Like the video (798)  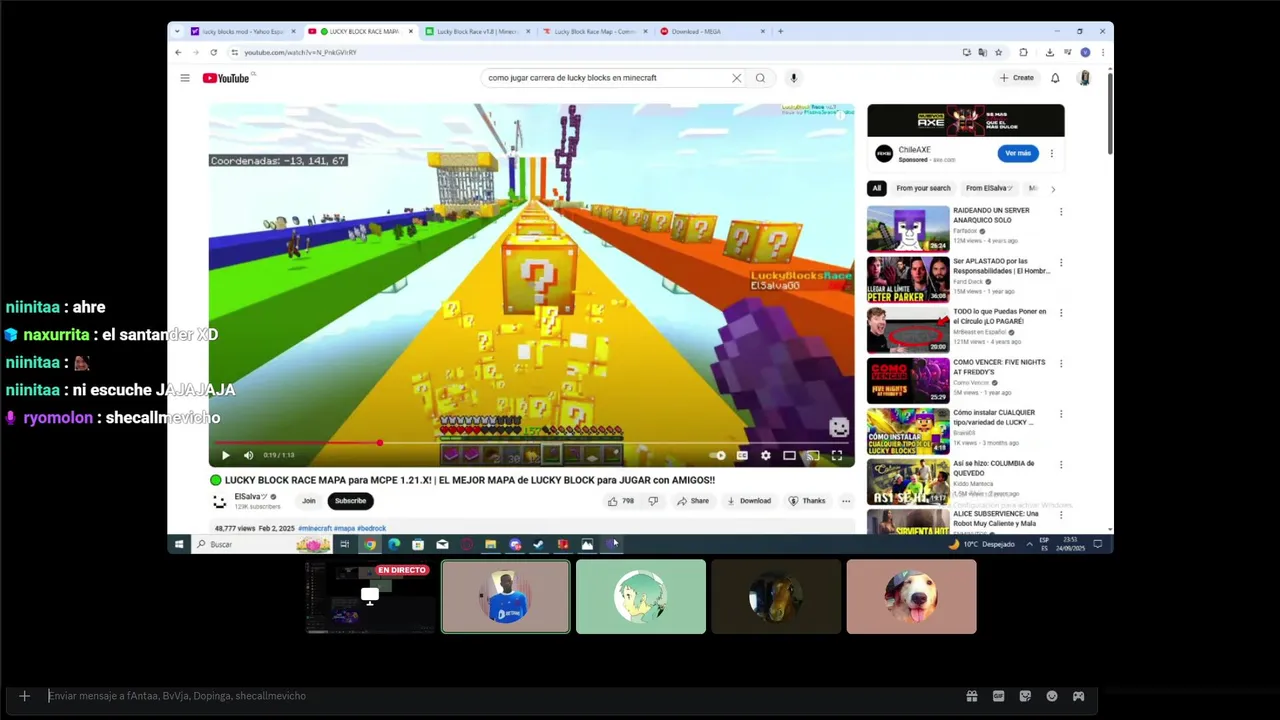621,501
